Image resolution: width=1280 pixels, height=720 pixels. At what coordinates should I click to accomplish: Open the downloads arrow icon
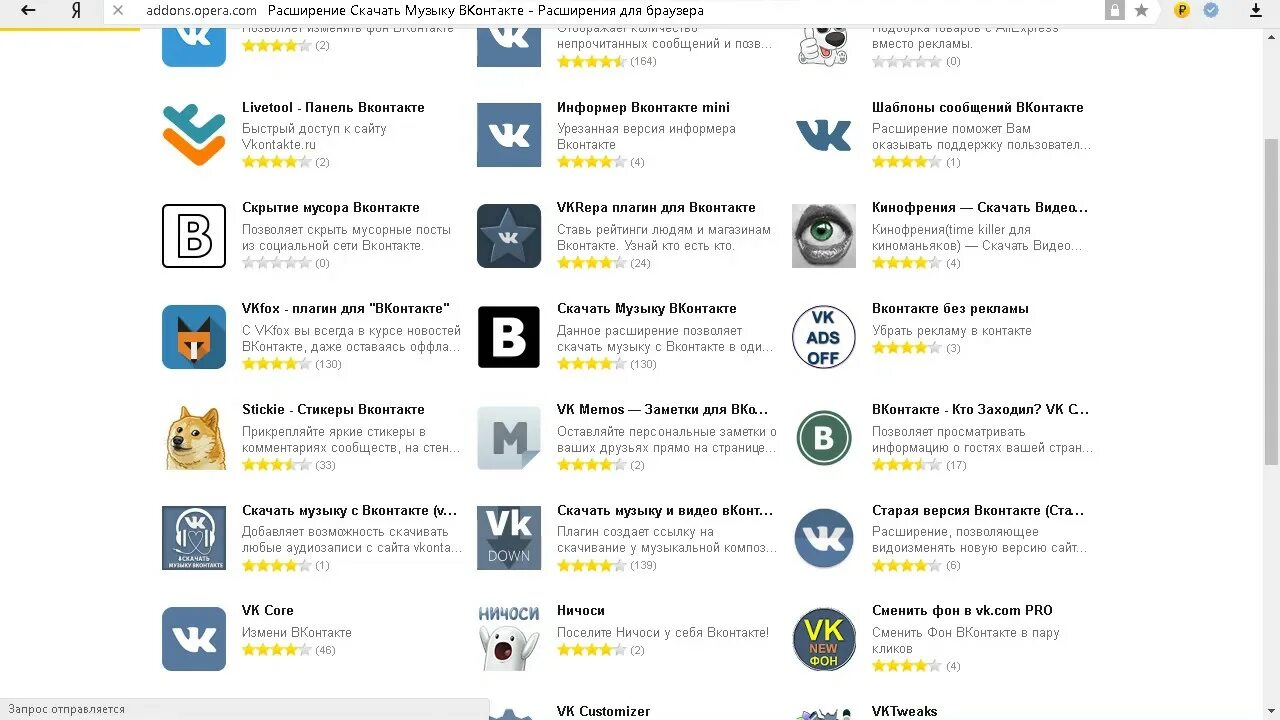pos(1257,11)
